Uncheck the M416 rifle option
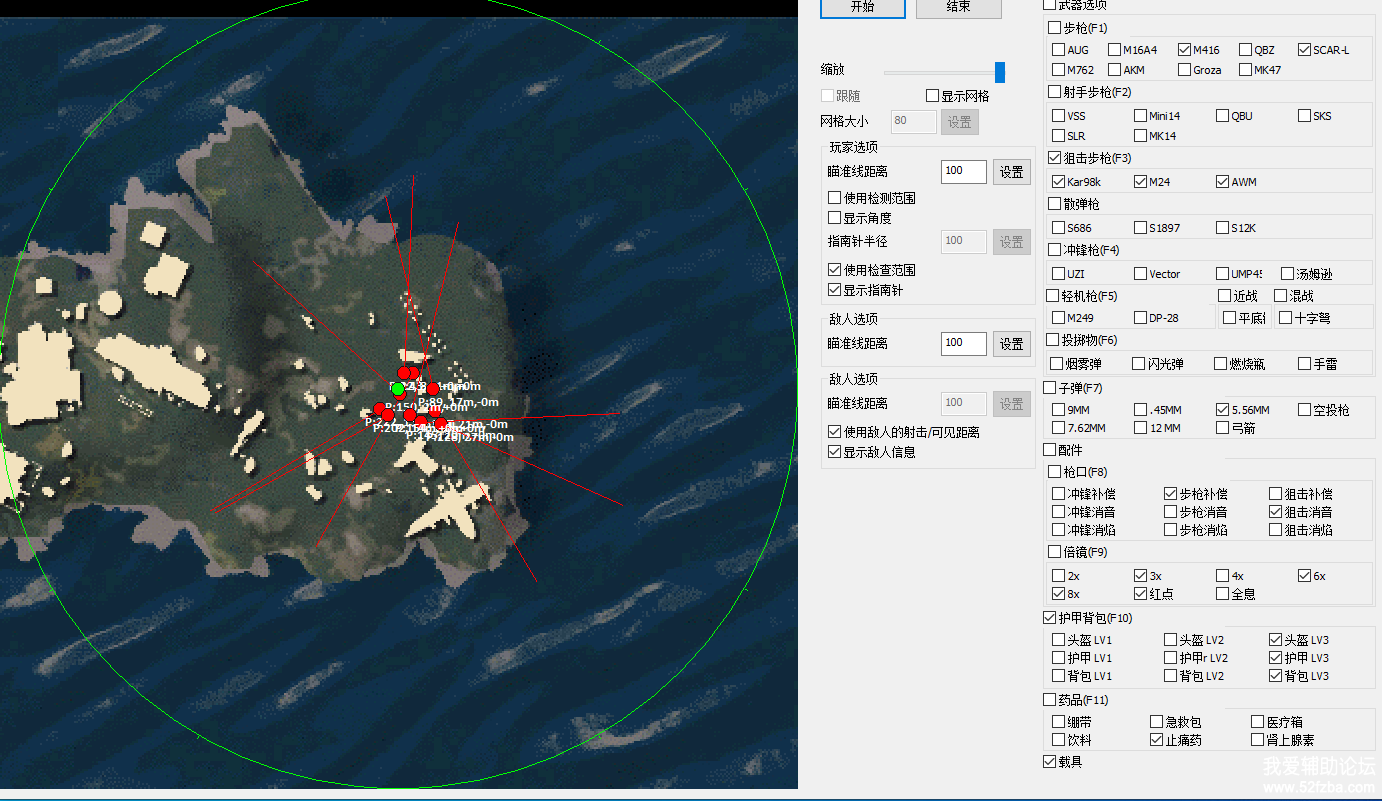Screen dimensions: 1382x801 point(1185,50)
